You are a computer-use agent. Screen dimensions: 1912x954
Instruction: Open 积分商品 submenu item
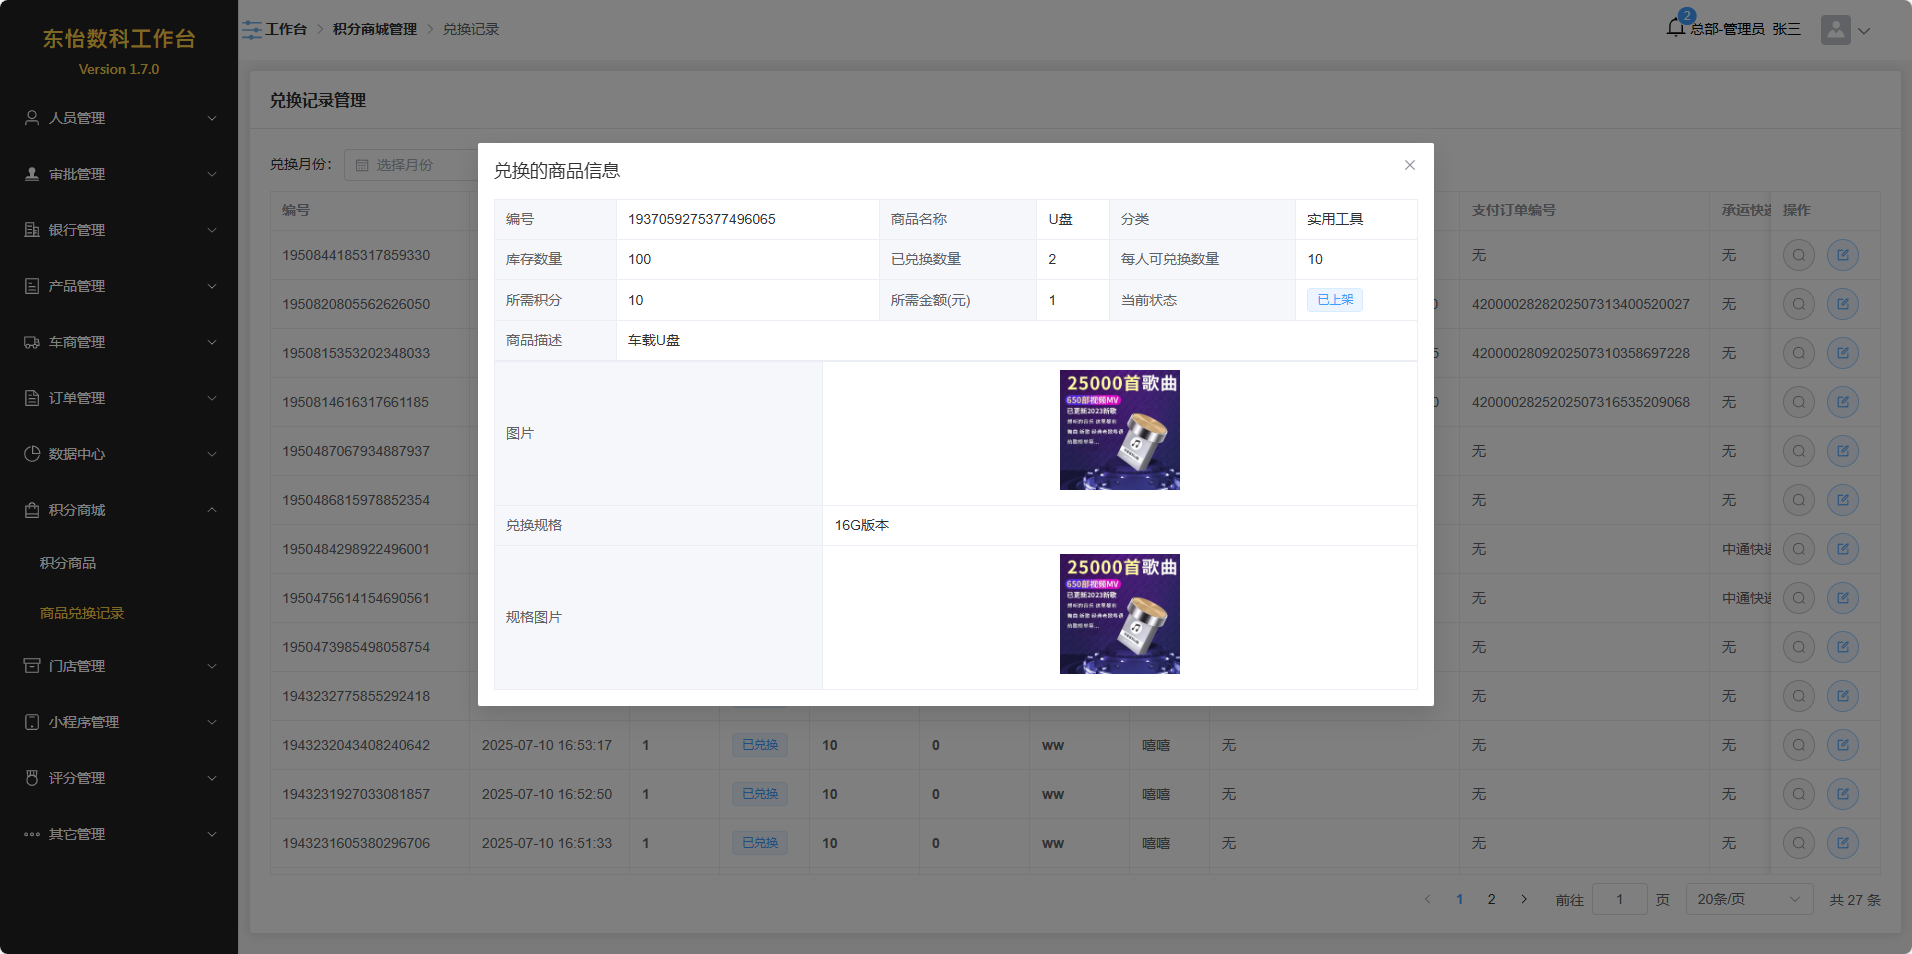(x=68, y=563)
